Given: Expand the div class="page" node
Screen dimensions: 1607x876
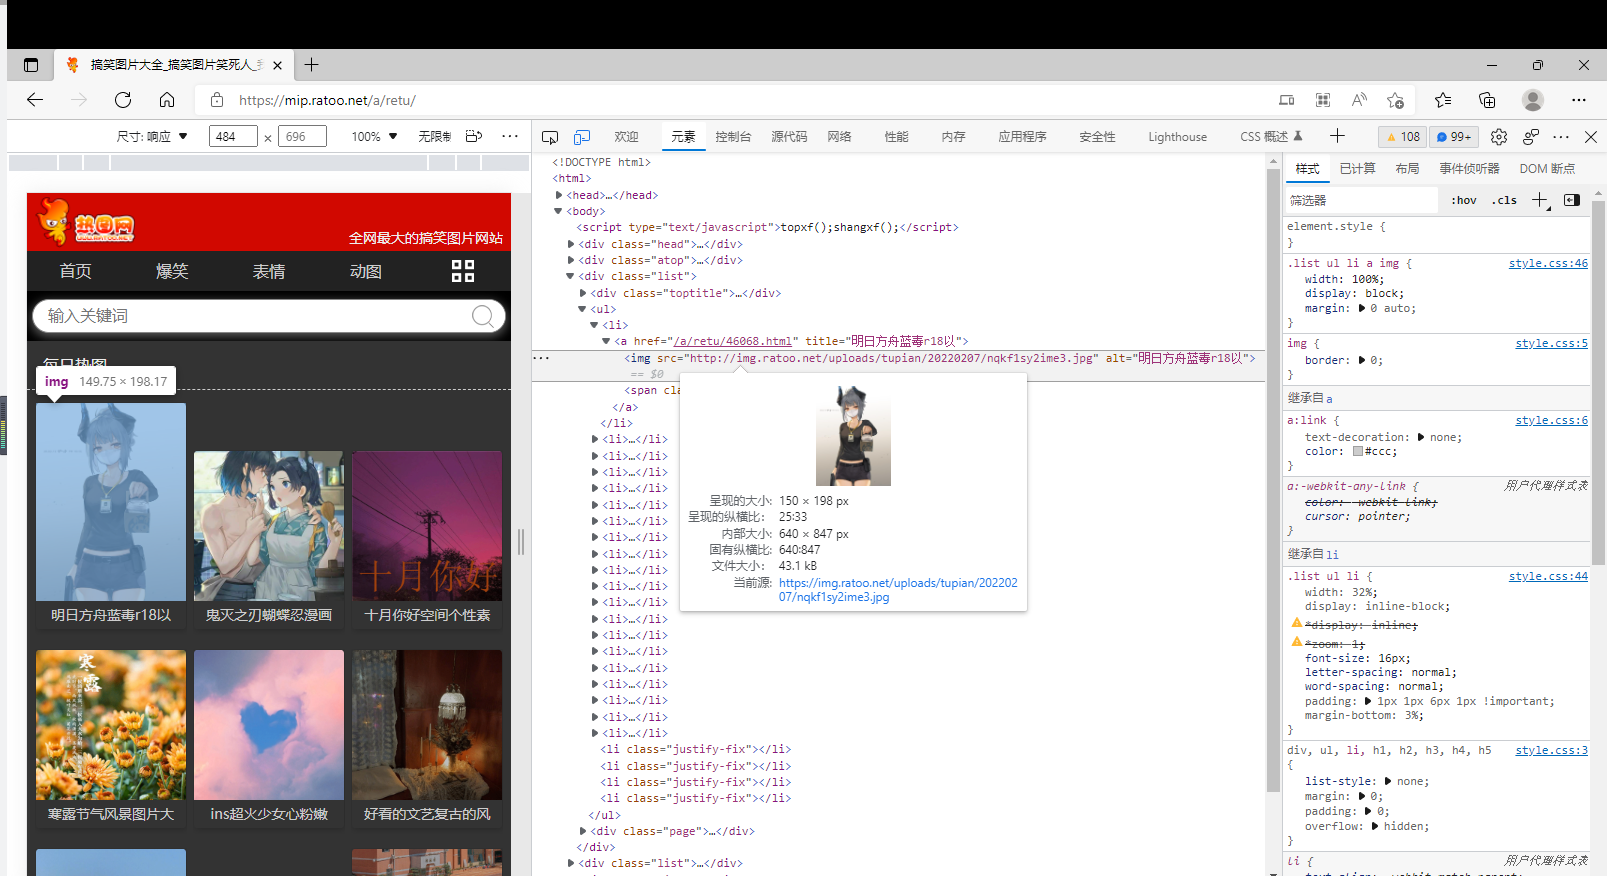Looking at the screenshot, I should point(583,831).
